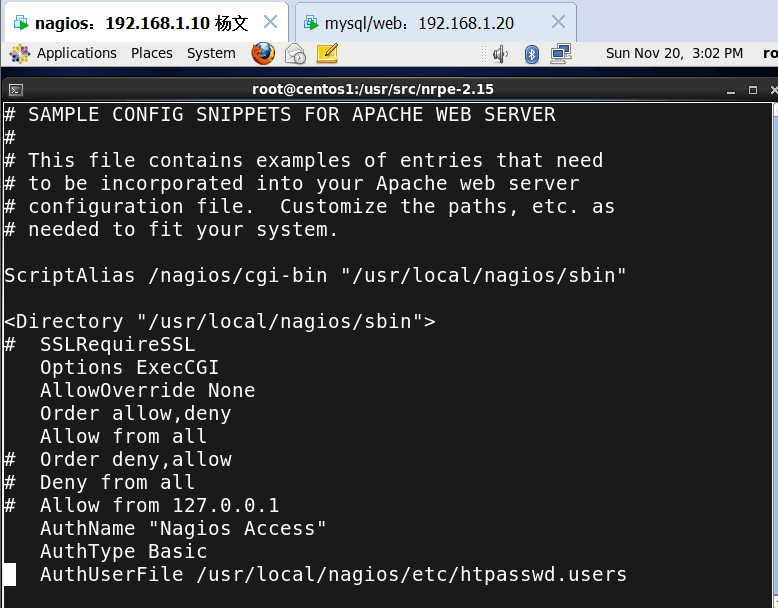Click the terminal title root@centos1:/usr/src/nrpe-2.15
Screen dimensions: 778x608
tap(373, 89)
